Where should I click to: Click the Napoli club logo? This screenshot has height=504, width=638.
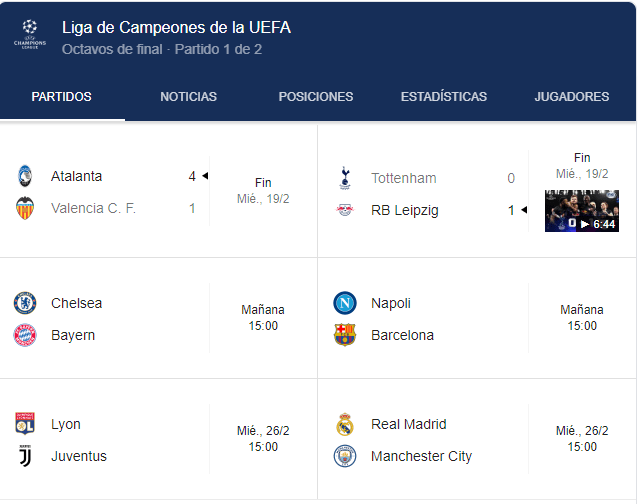point(345,303)
